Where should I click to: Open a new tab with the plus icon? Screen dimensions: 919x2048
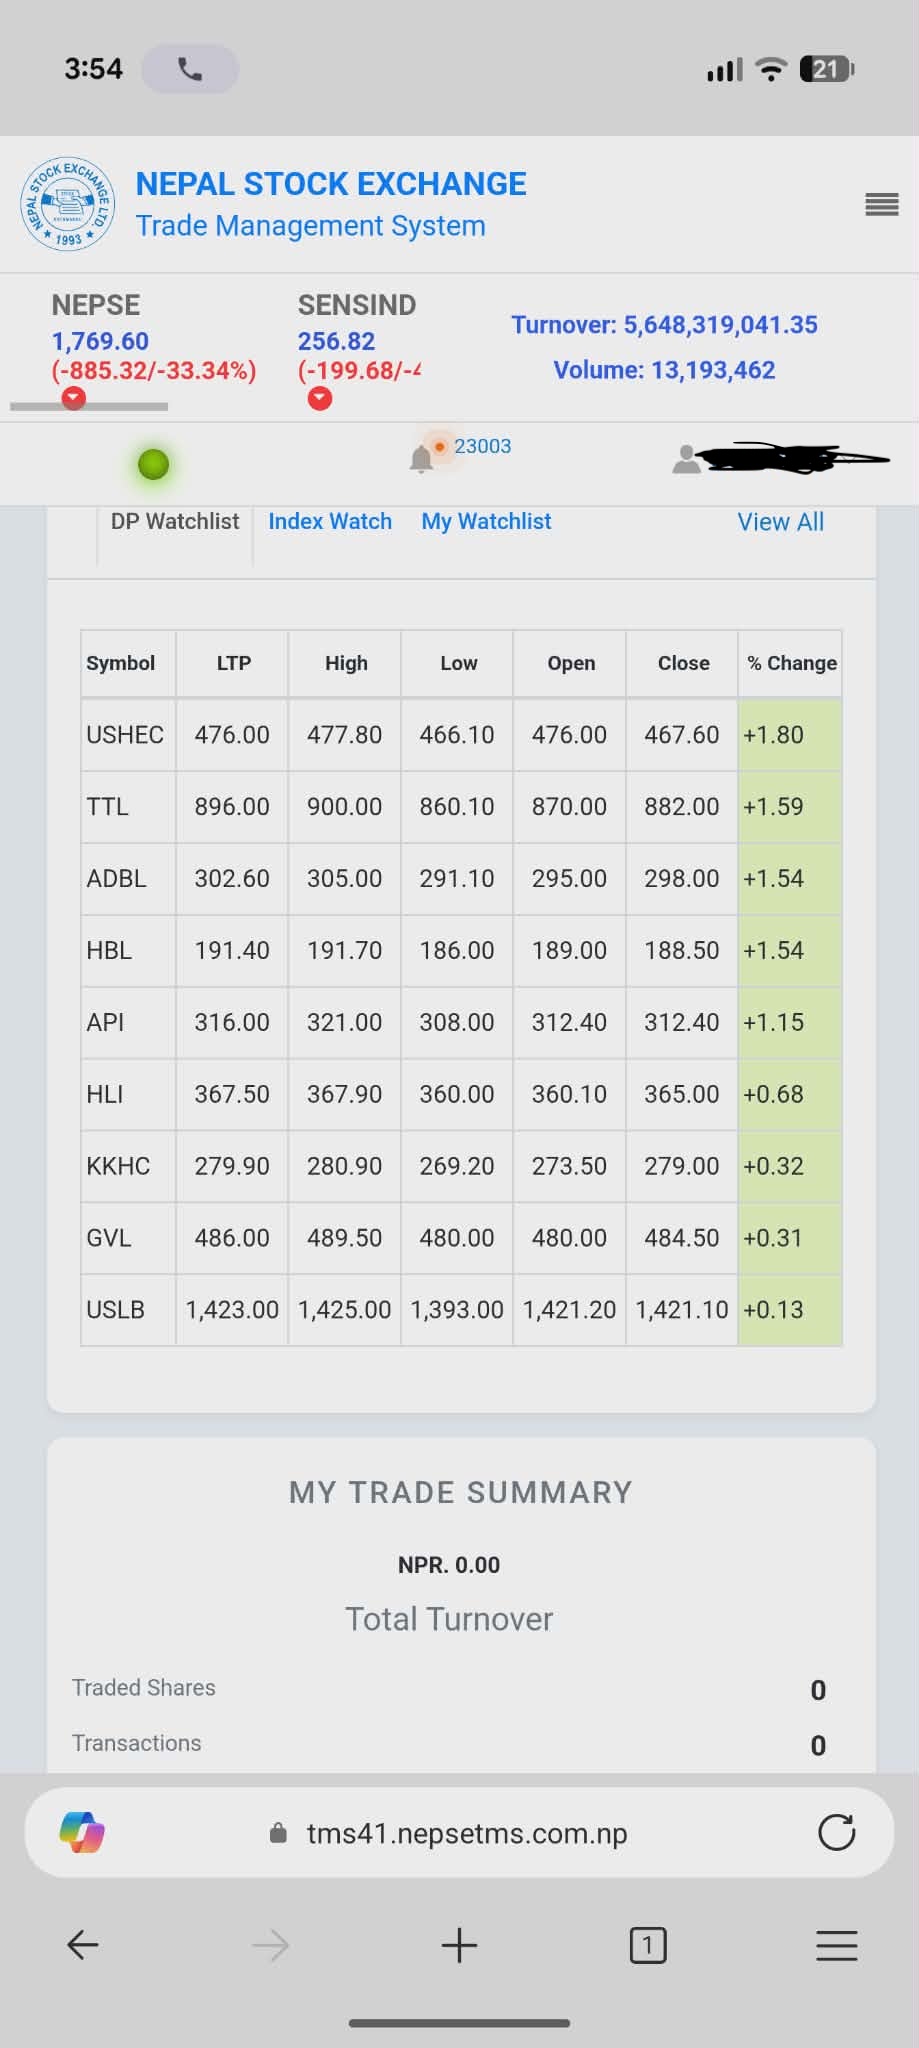pos(459,1945)
